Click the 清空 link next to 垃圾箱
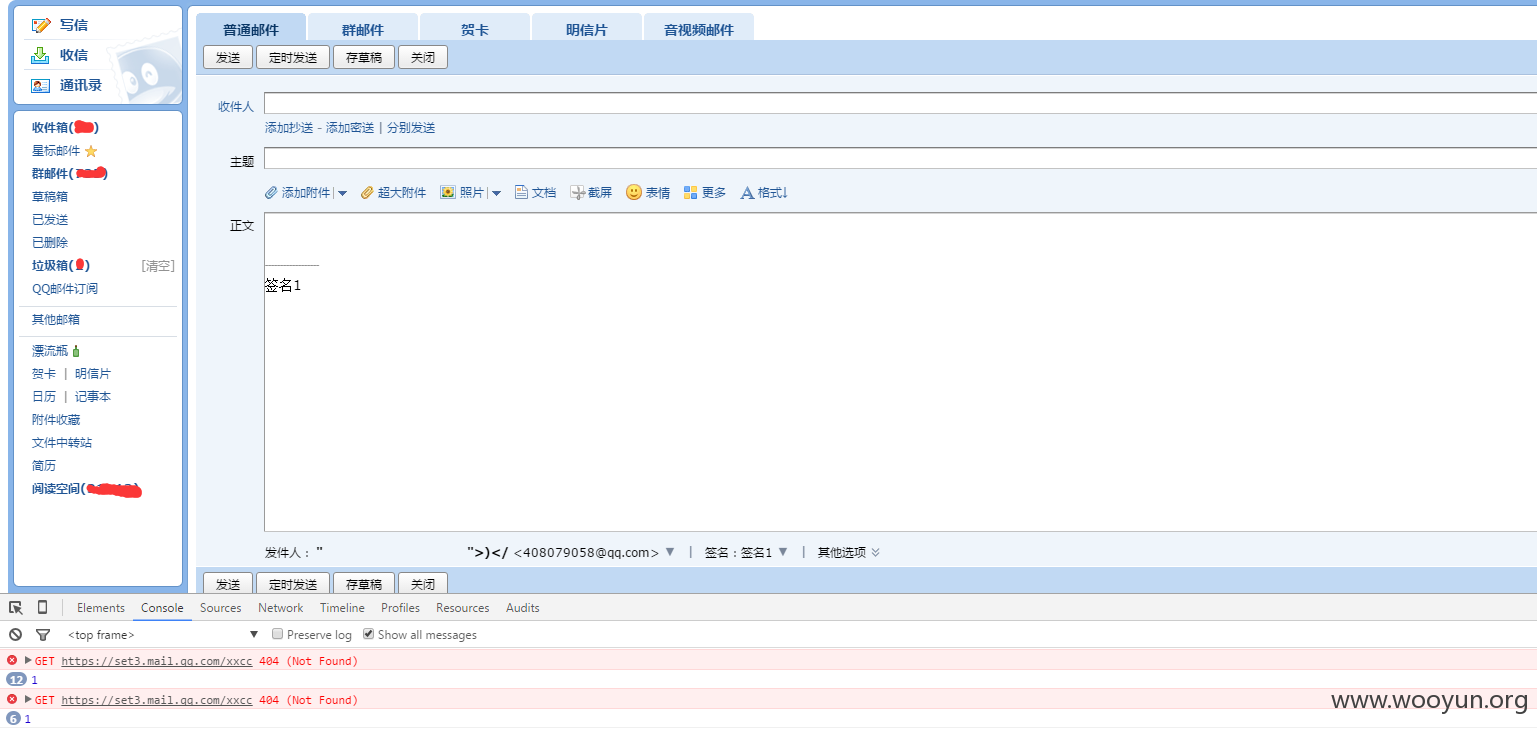1537x729 pixels. [x=158, y=266]
